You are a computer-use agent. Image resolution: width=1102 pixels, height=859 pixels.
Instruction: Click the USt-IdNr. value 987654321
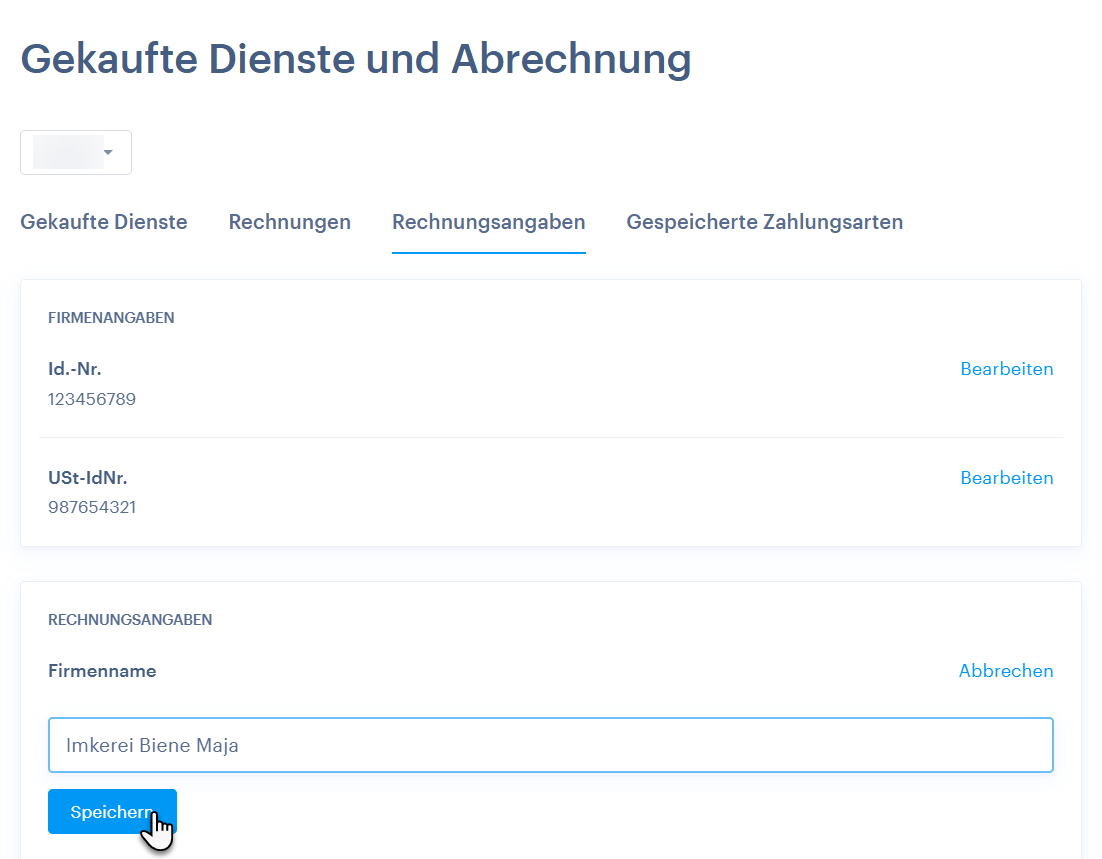92,507
